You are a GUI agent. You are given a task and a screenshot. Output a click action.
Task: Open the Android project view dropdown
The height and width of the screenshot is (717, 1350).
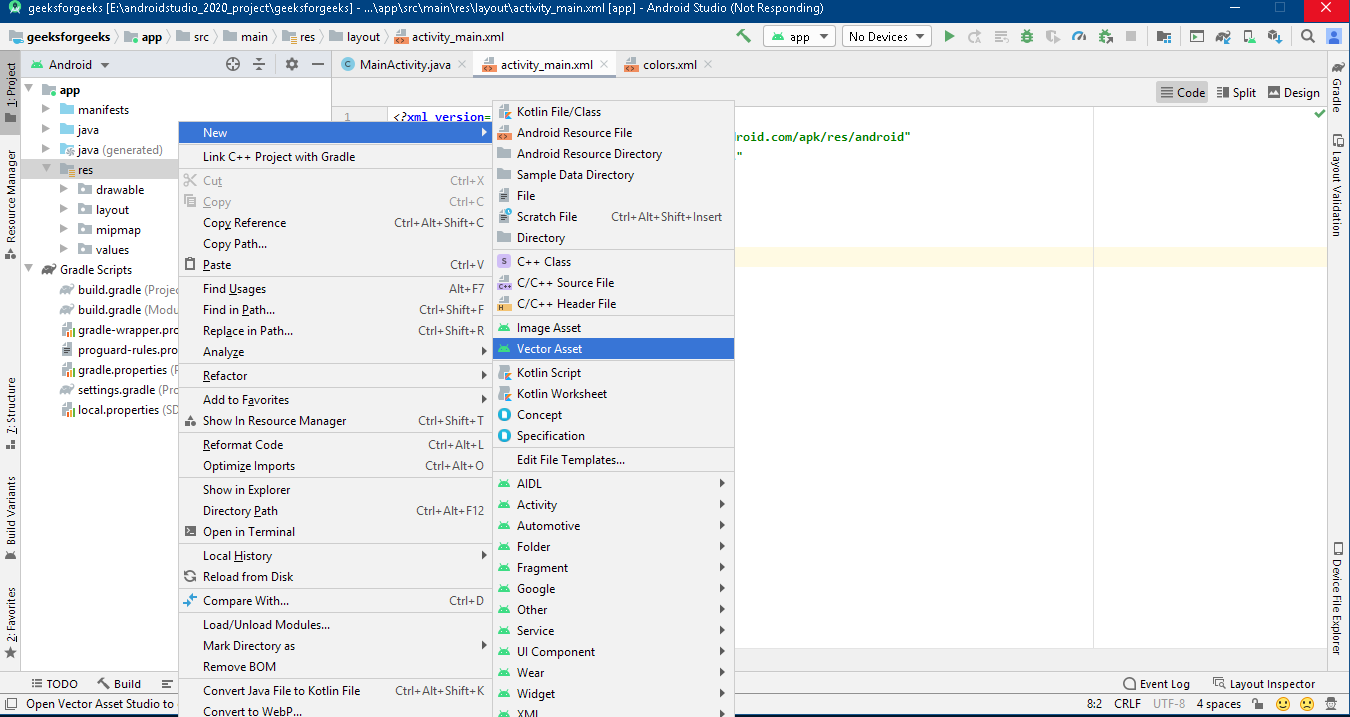point(70,64)
